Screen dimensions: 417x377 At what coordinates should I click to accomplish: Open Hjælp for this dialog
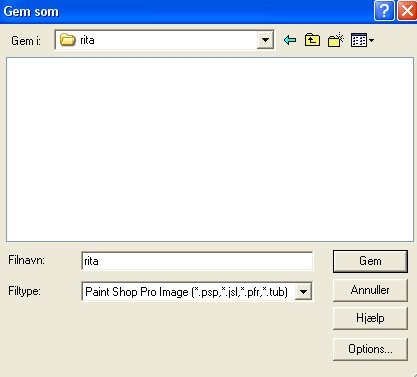click(x=370, y=318)
